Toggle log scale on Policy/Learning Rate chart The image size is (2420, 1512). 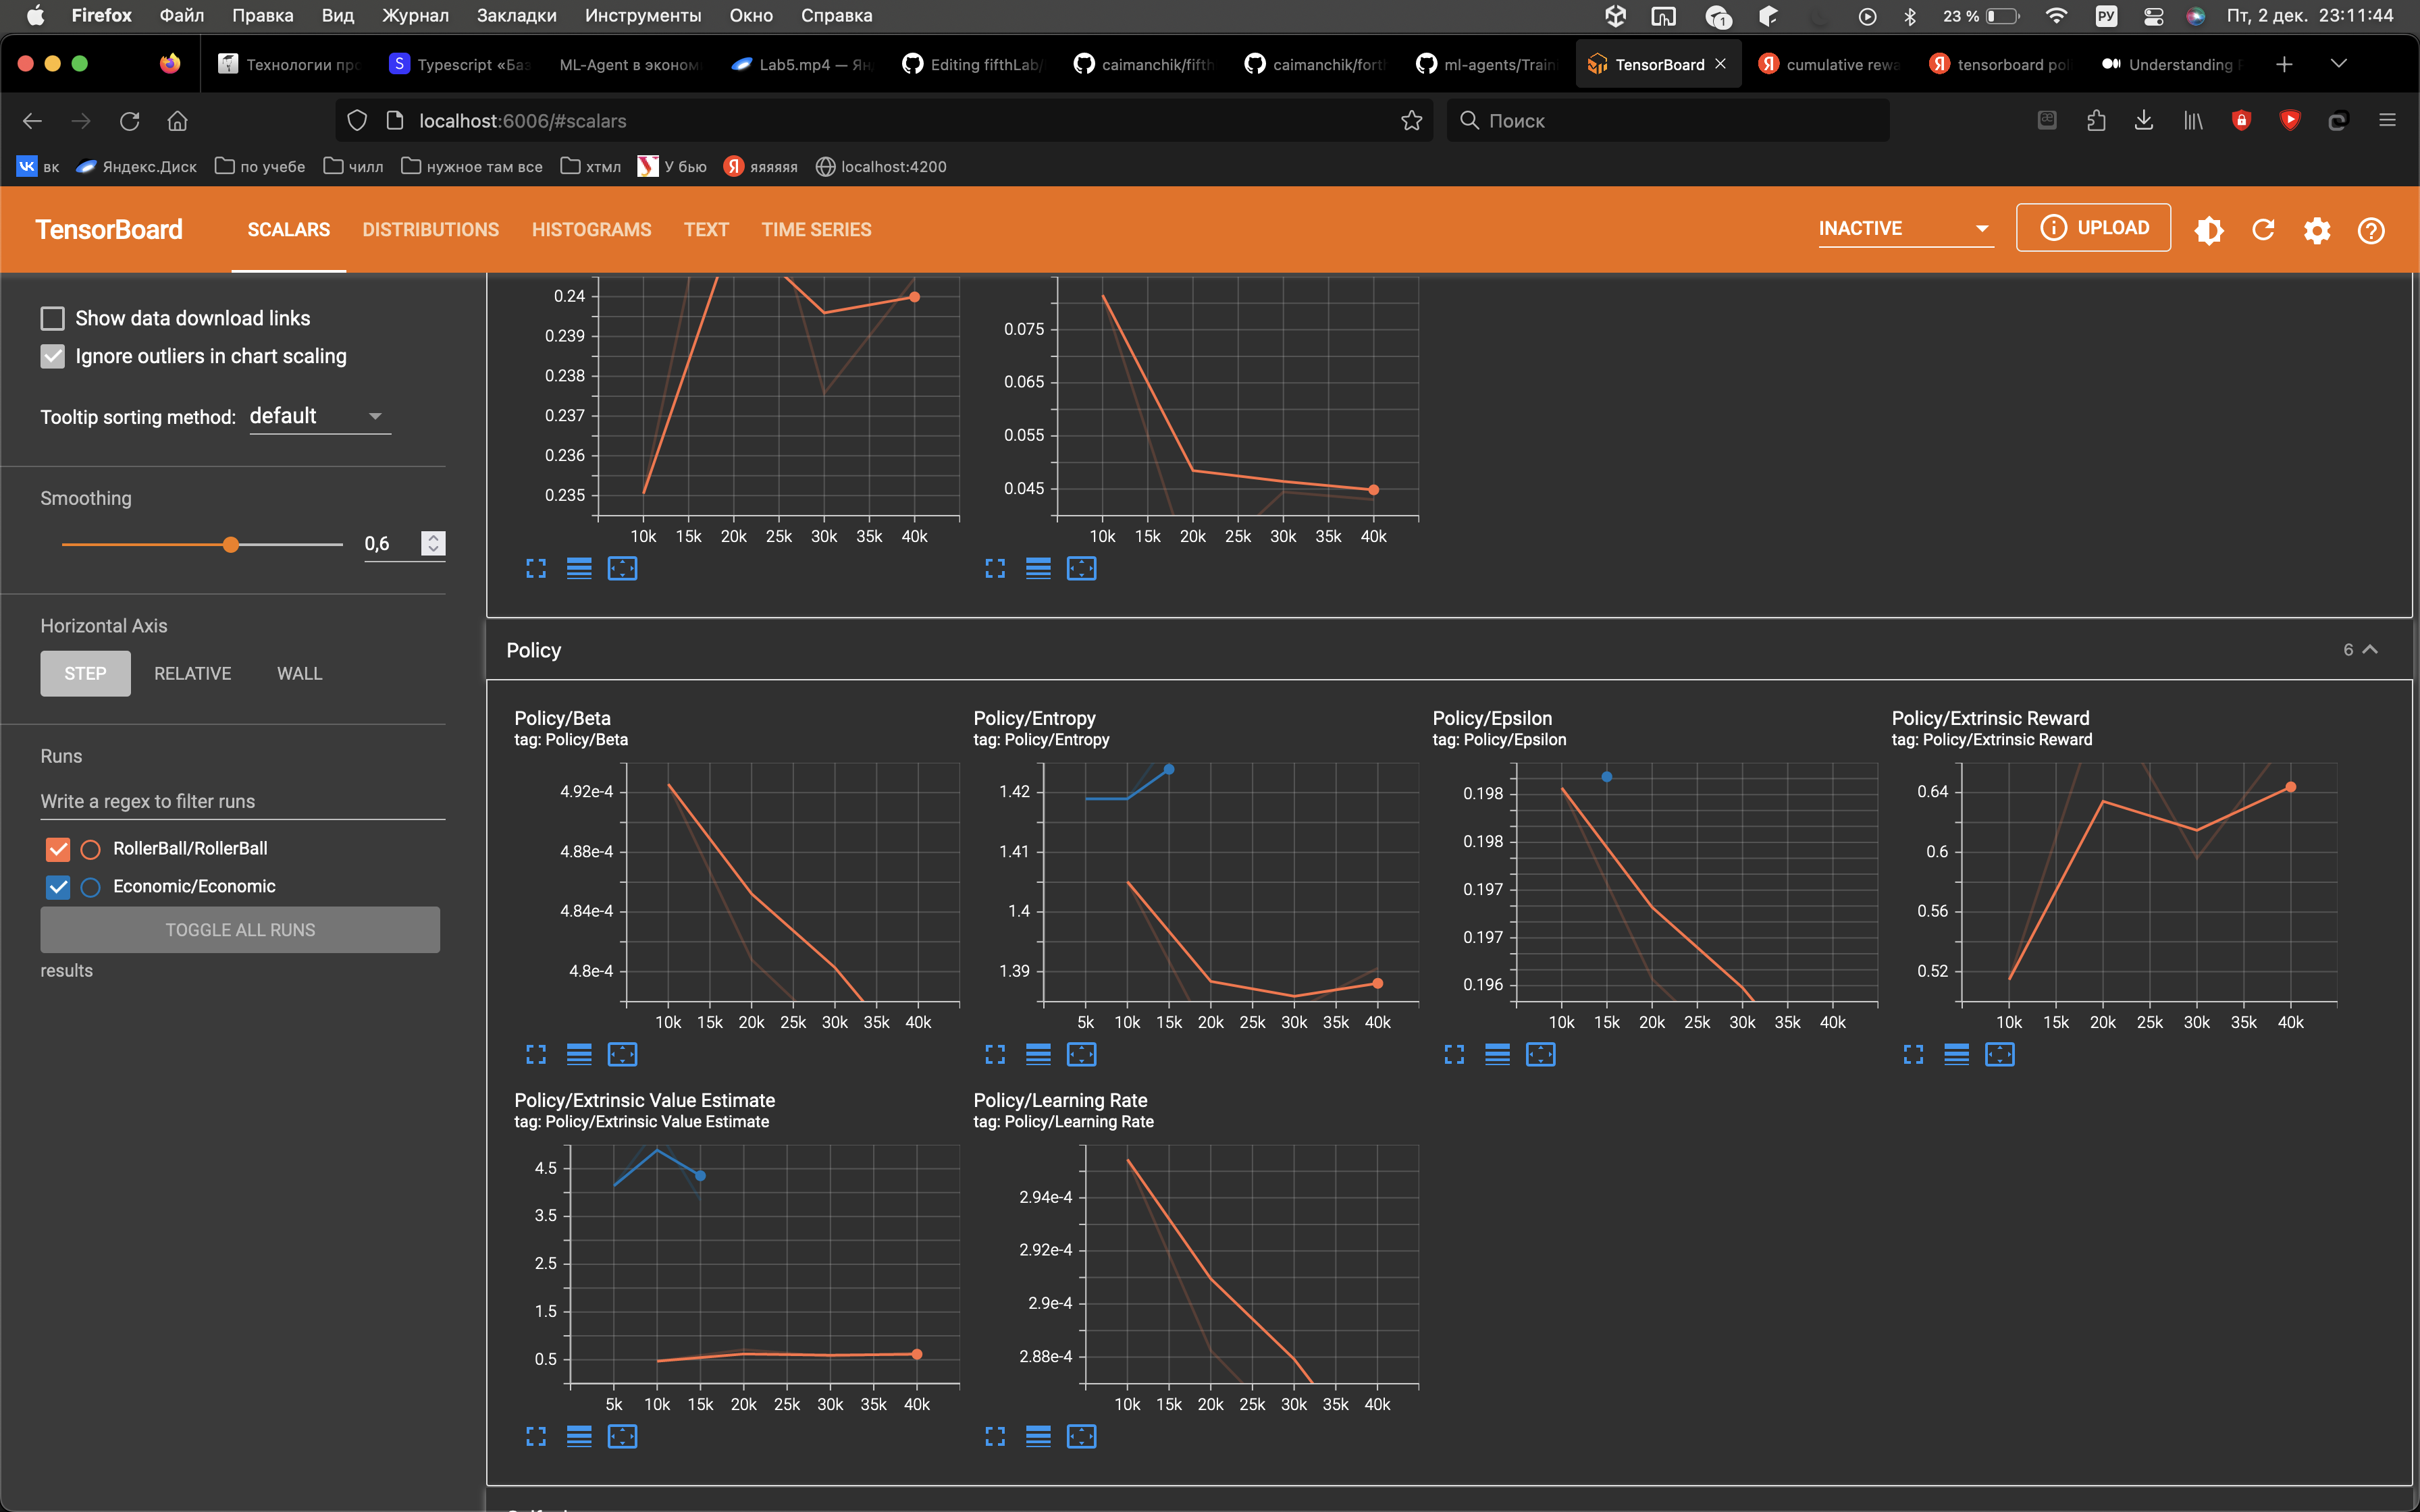point(1037,1436)
